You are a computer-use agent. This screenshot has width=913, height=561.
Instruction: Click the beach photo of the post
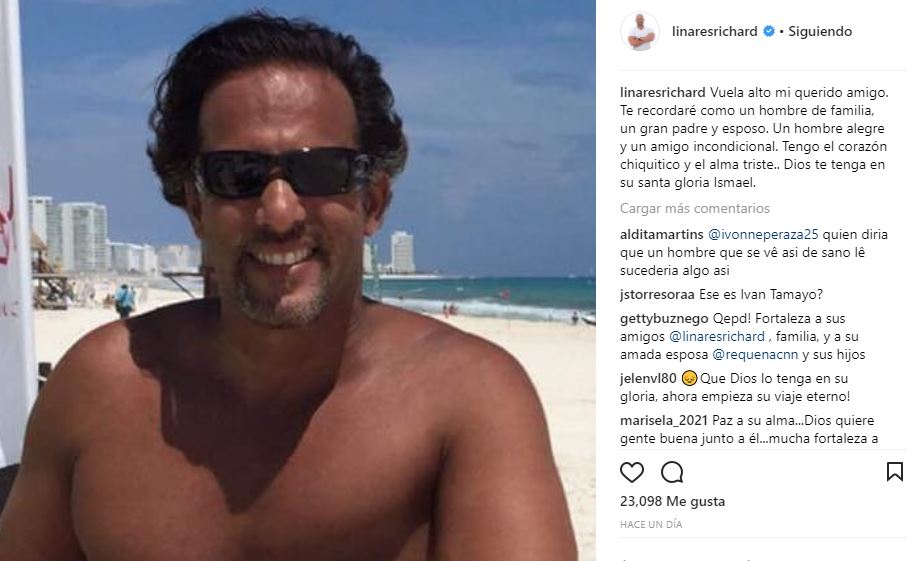click(x=298, y=280)
